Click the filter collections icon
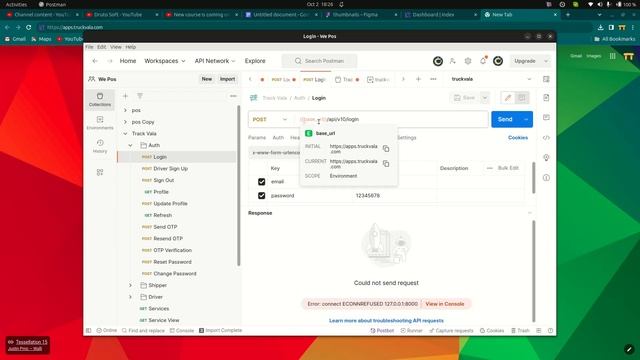This screenshot has width=640, height=360. (140, 96)
